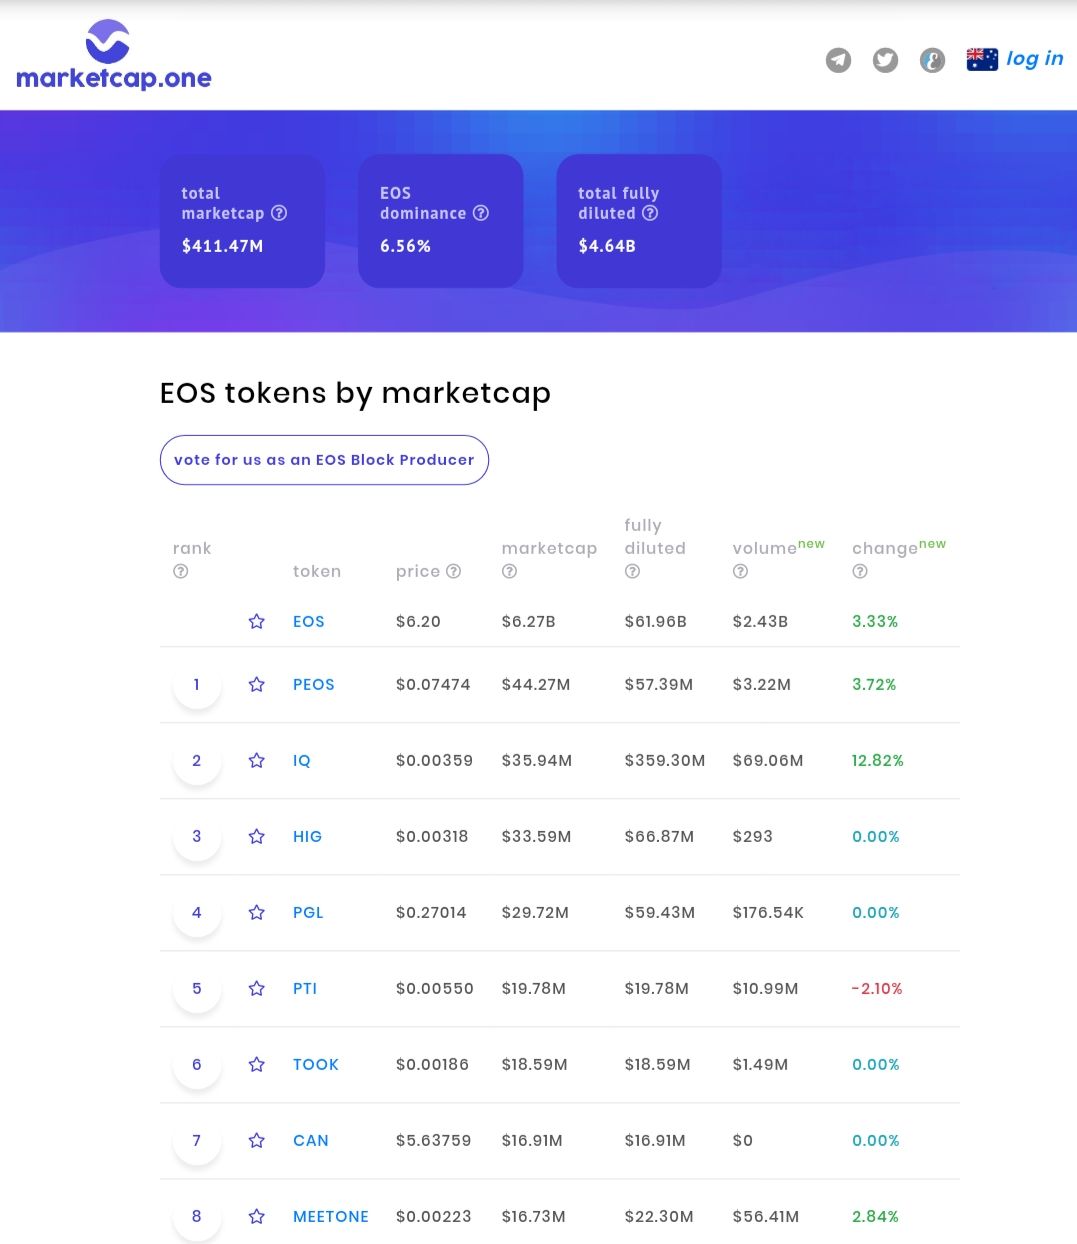Sort by fully diluted column header
Viewport: 1077px width, 1244px height.
[655, 536]
